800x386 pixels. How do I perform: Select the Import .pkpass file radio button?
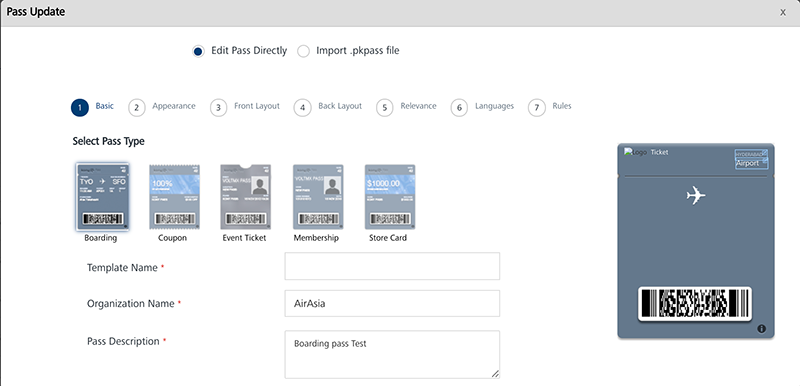(x=303, y=52)
